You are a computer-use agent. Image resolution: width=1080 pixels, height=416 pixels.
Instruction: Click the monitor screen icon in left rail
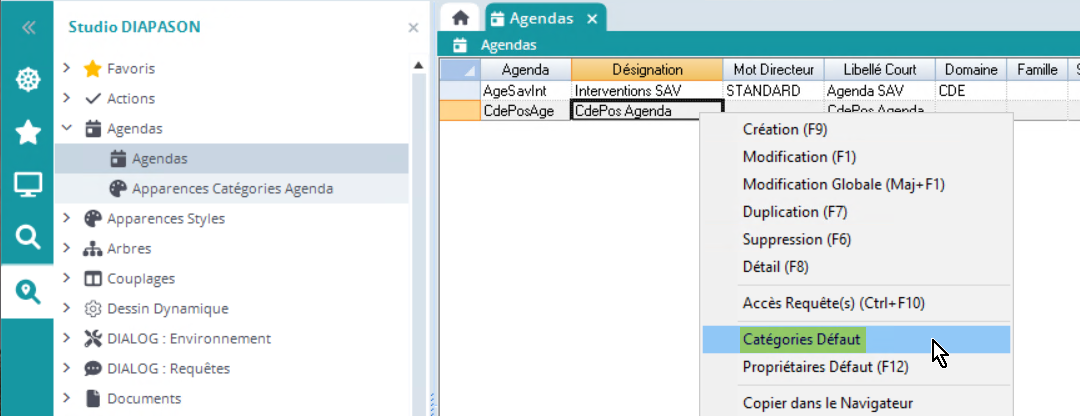27,184
